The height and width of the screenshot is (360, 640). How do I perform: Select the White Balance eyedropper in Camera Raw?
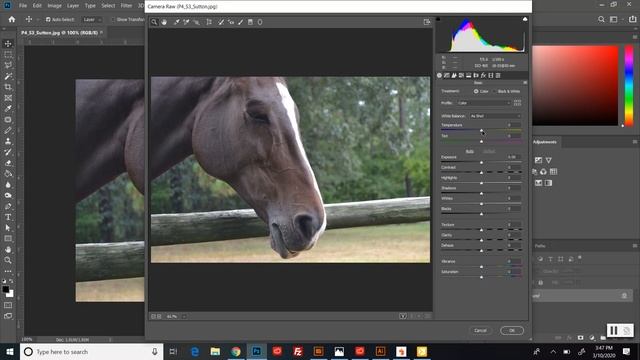pos(177,22)
